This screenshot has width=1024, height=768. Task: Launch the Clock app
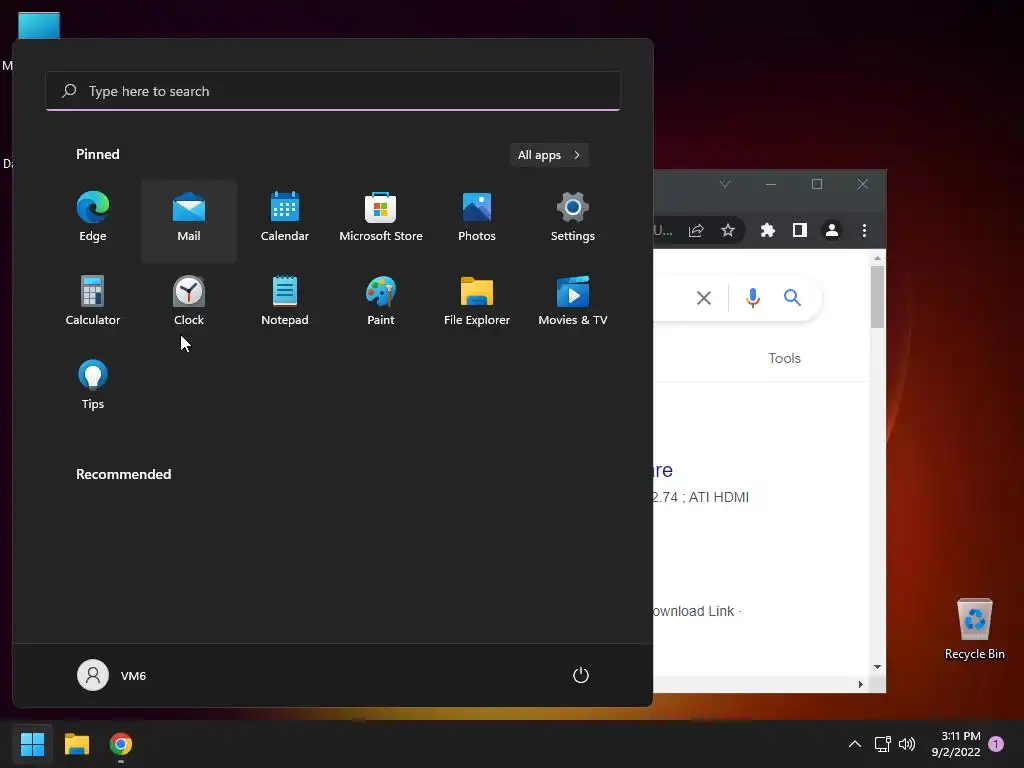[x=189, y=301]
